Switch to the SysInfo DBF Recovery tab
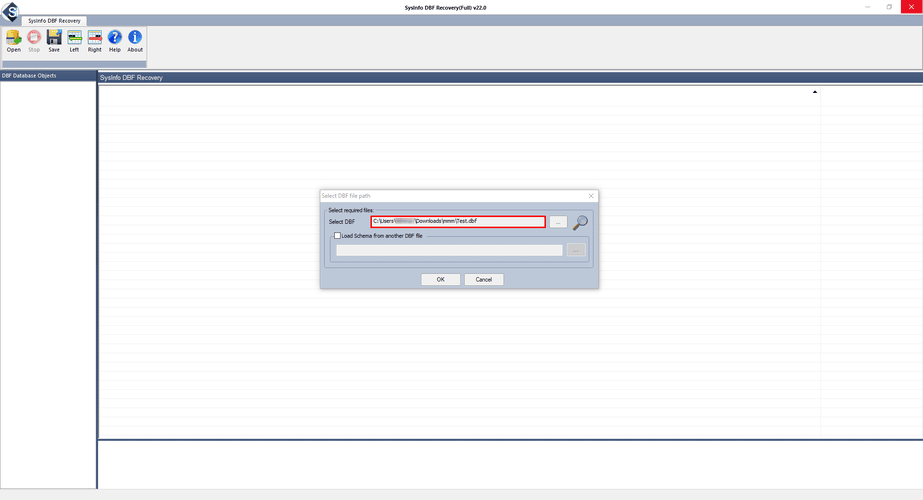 point(54,21)
